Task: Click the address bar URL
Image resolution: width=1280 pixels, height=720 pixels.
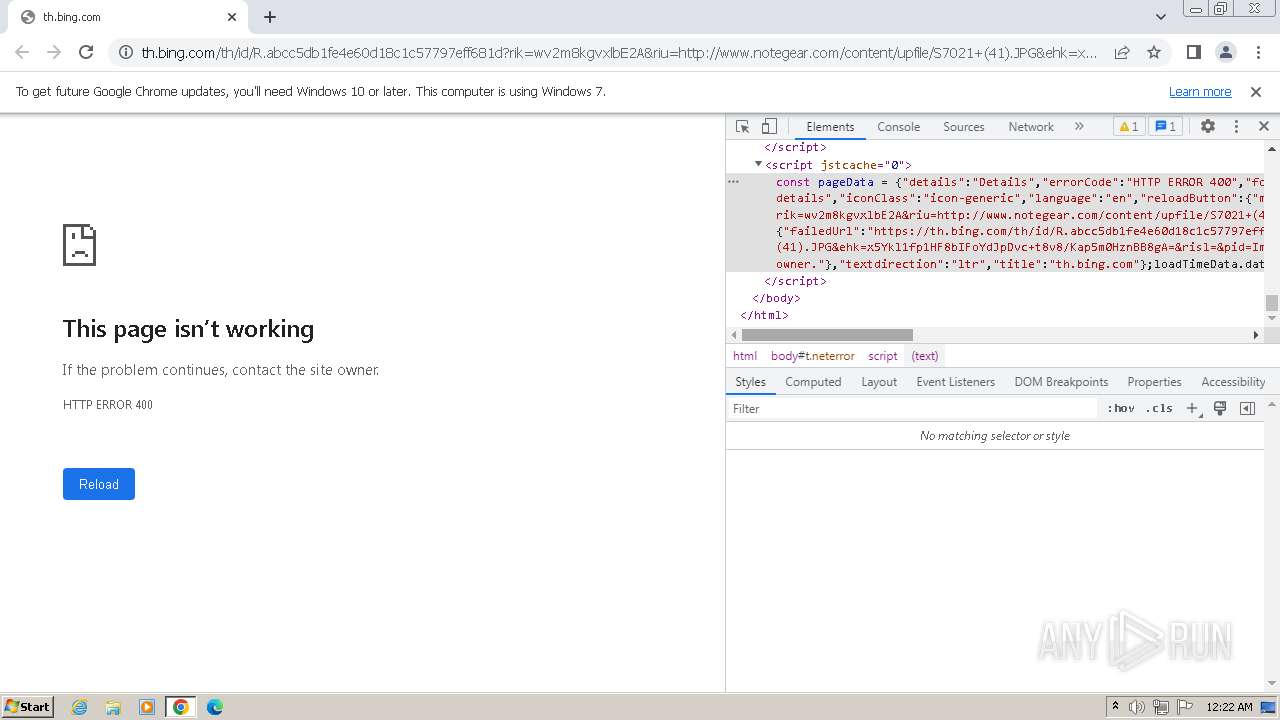Action: click(620, 52)
